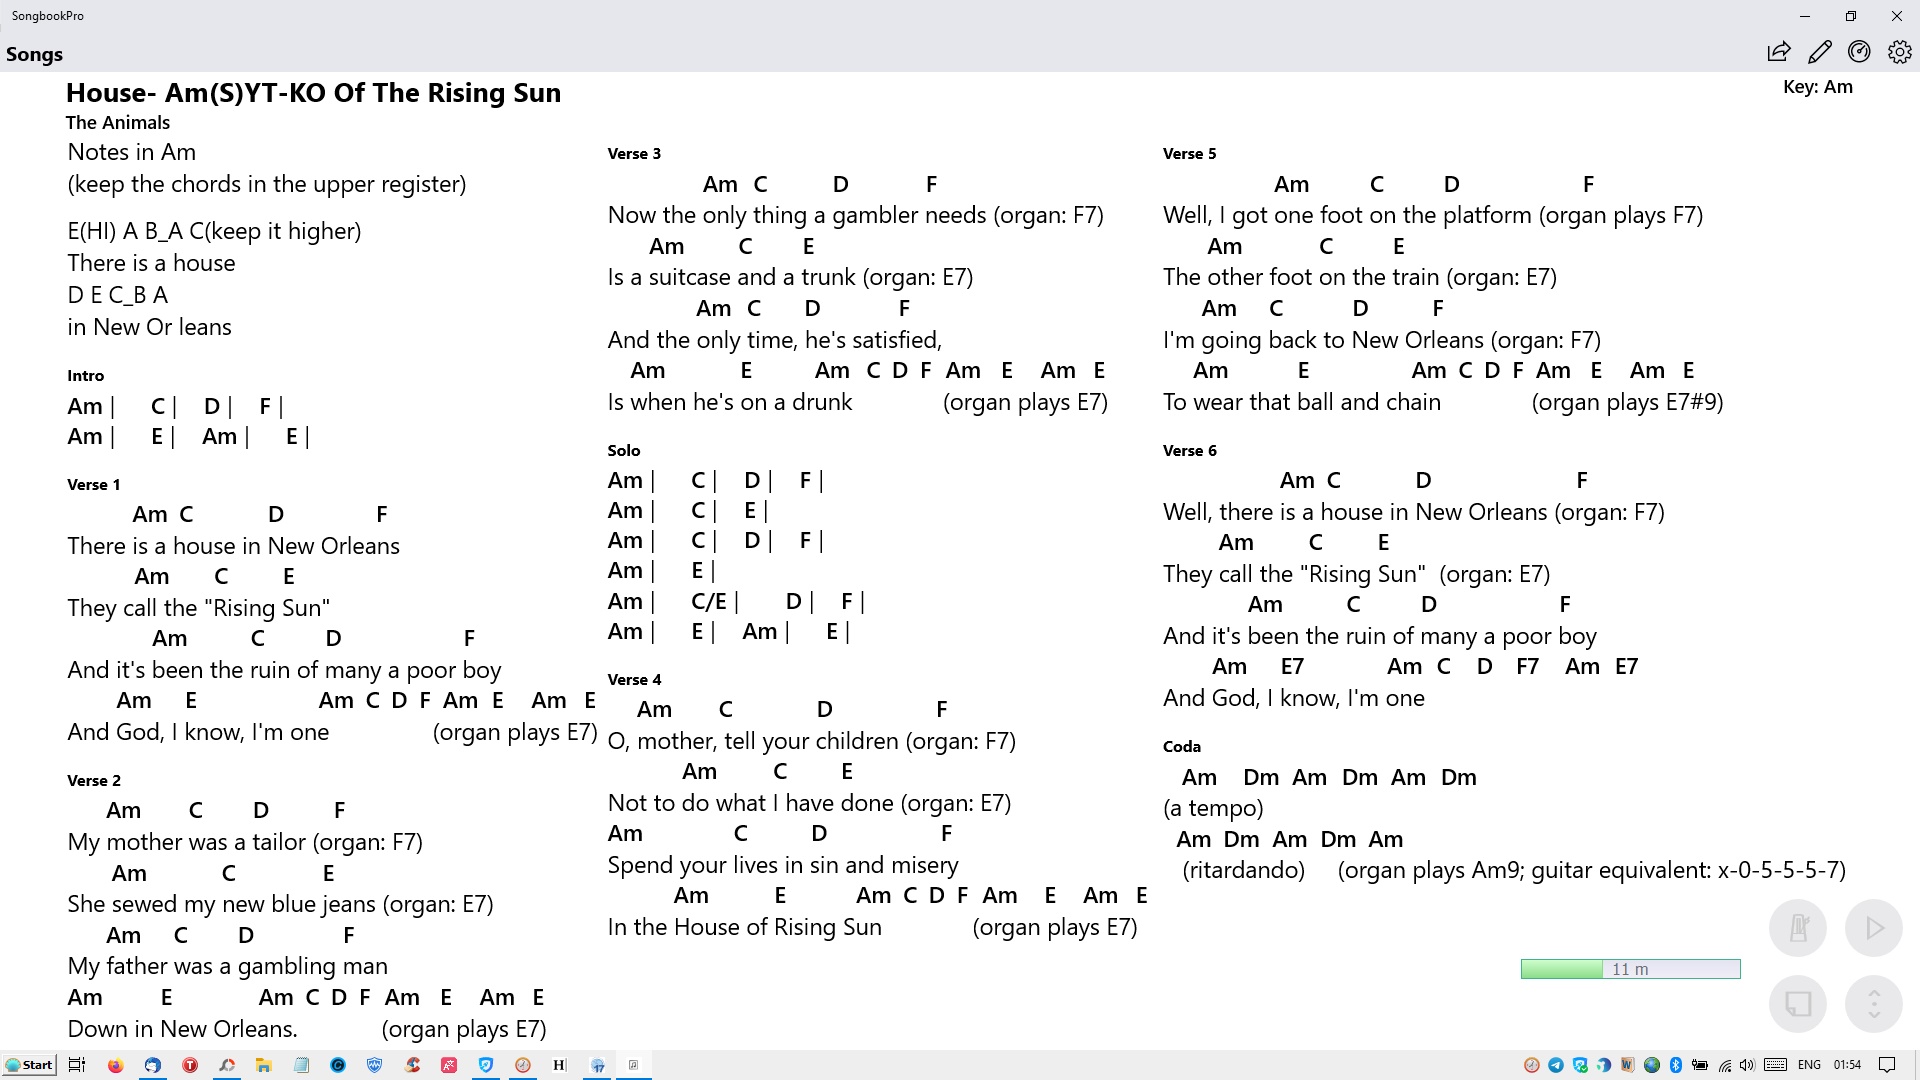Open the tempo gauge icon in the toolbar
The image size is (1920, 1080).
1859,52
